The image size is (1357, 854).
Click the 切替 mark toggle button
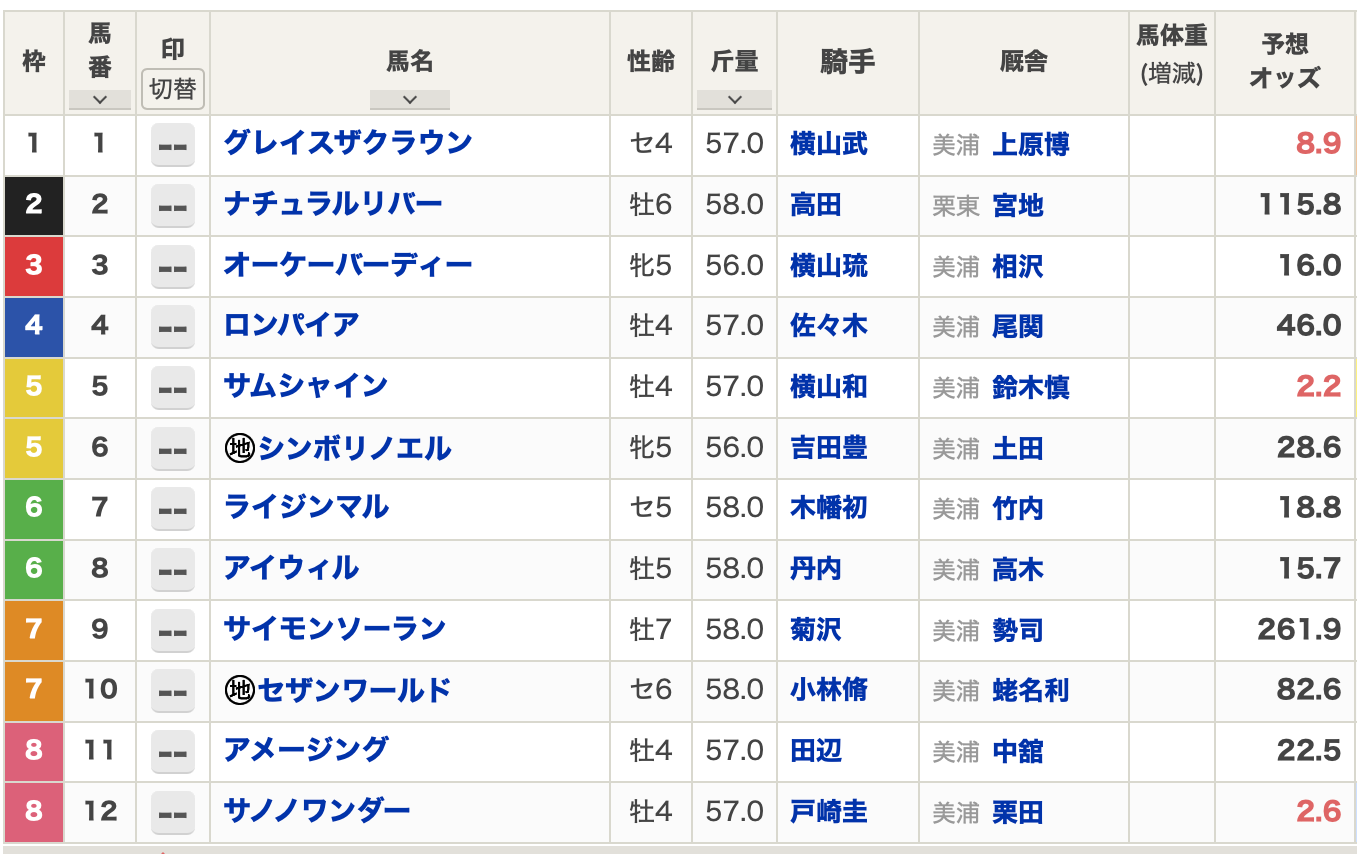[173, 89]
